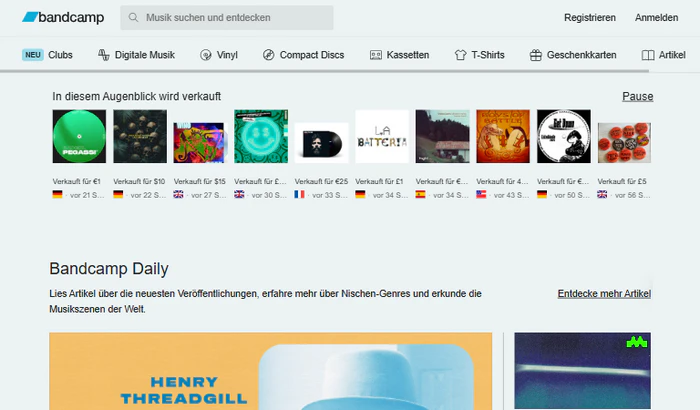Select the green smiley face album thumbnail

[x=260, y=136]
